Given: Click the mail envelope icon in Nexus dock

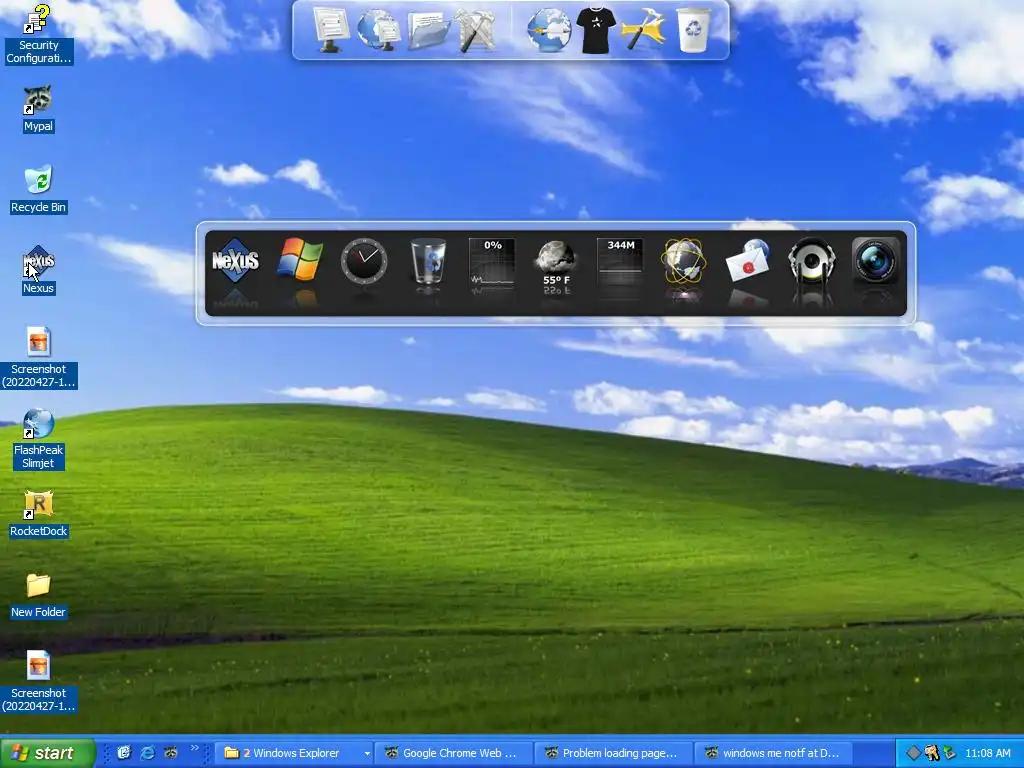Looking at the screenshot, I should click(x=747, y=261).
